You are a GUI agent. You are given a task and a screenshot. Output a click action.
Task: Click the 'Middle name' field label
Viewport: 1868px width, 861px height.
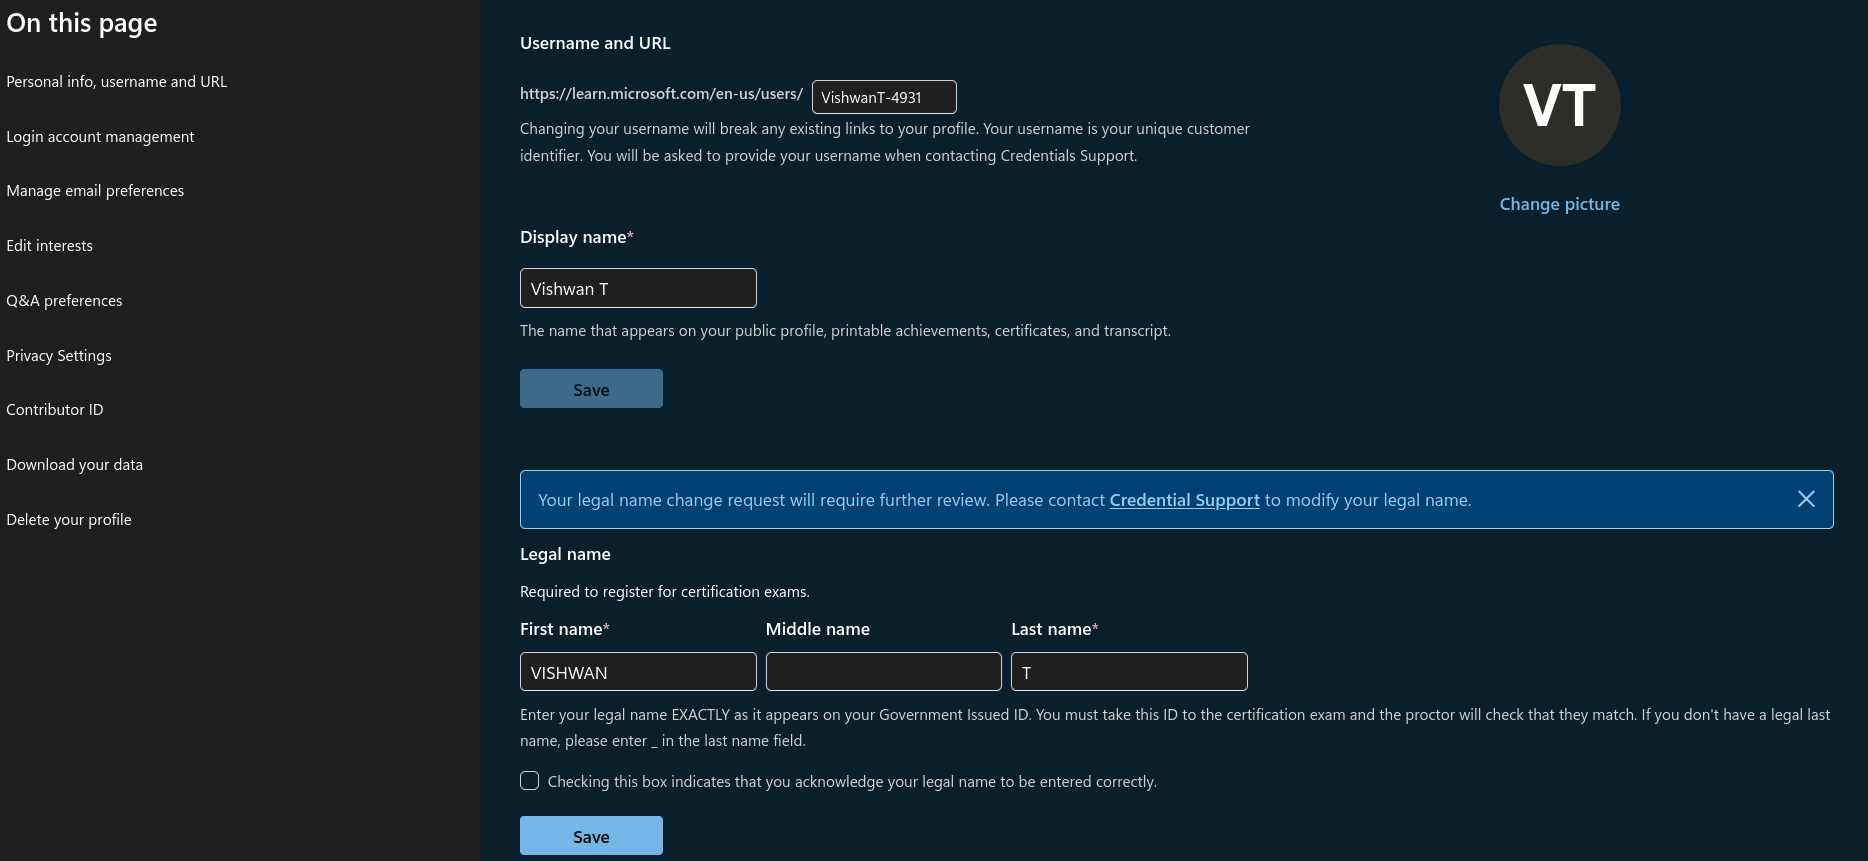coord(818,629)
